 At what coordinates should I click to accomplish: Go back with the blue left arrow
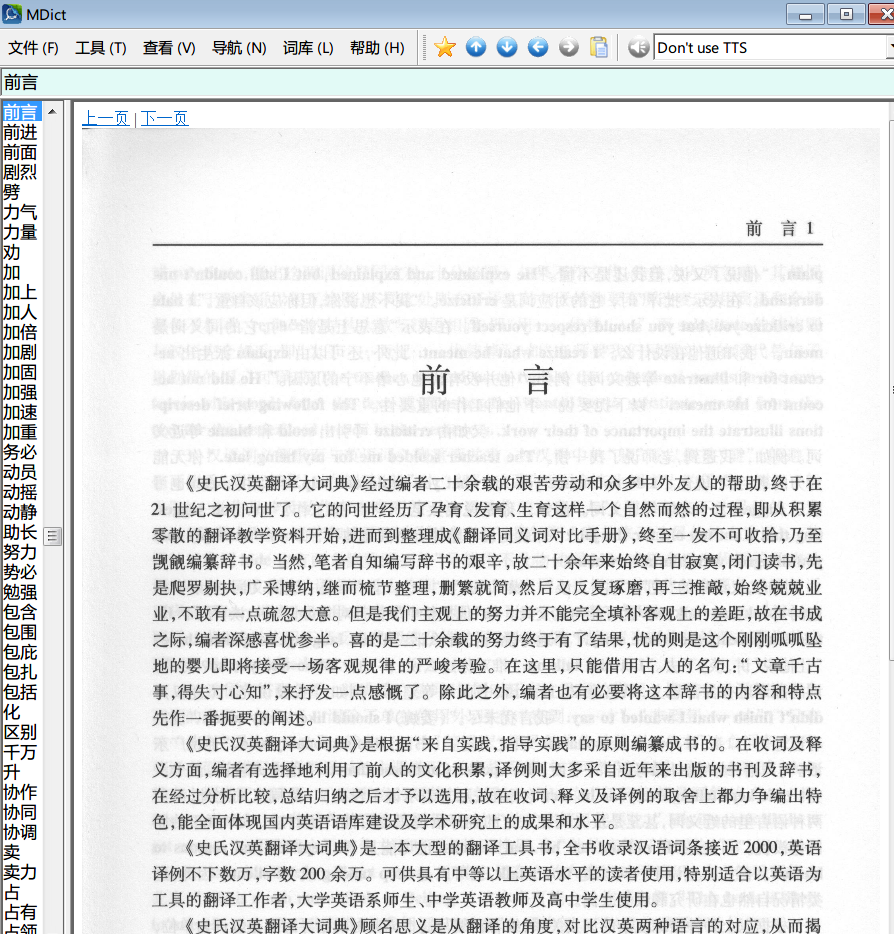(538, 47)
